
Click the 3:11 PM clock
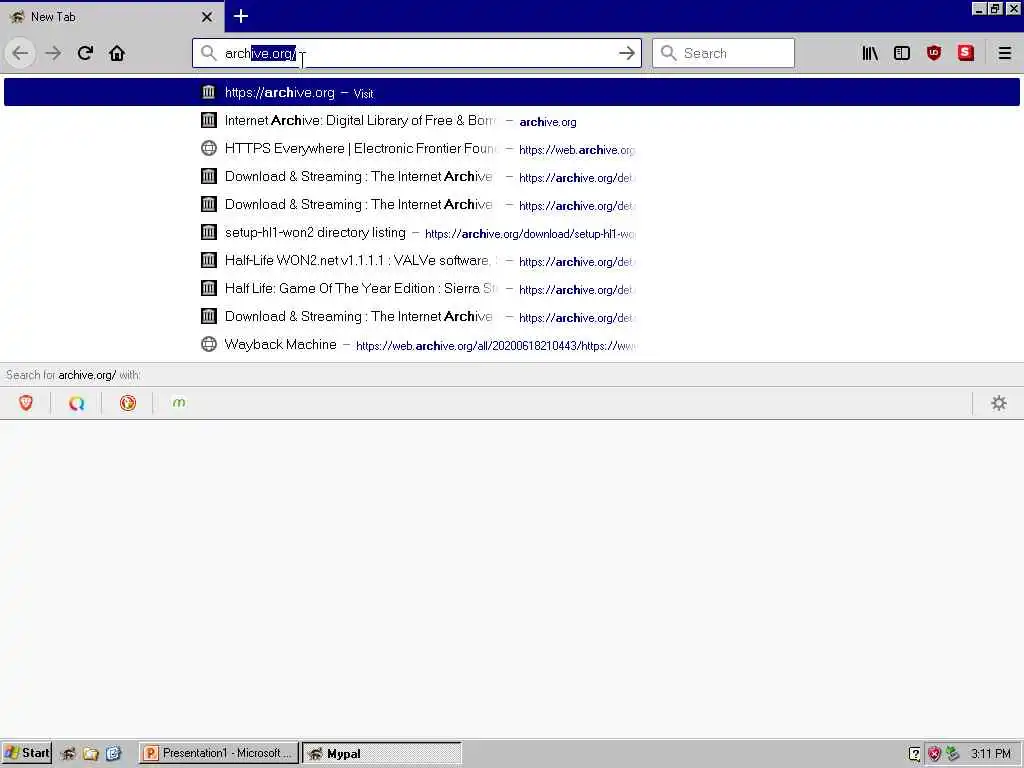point(991,754)
